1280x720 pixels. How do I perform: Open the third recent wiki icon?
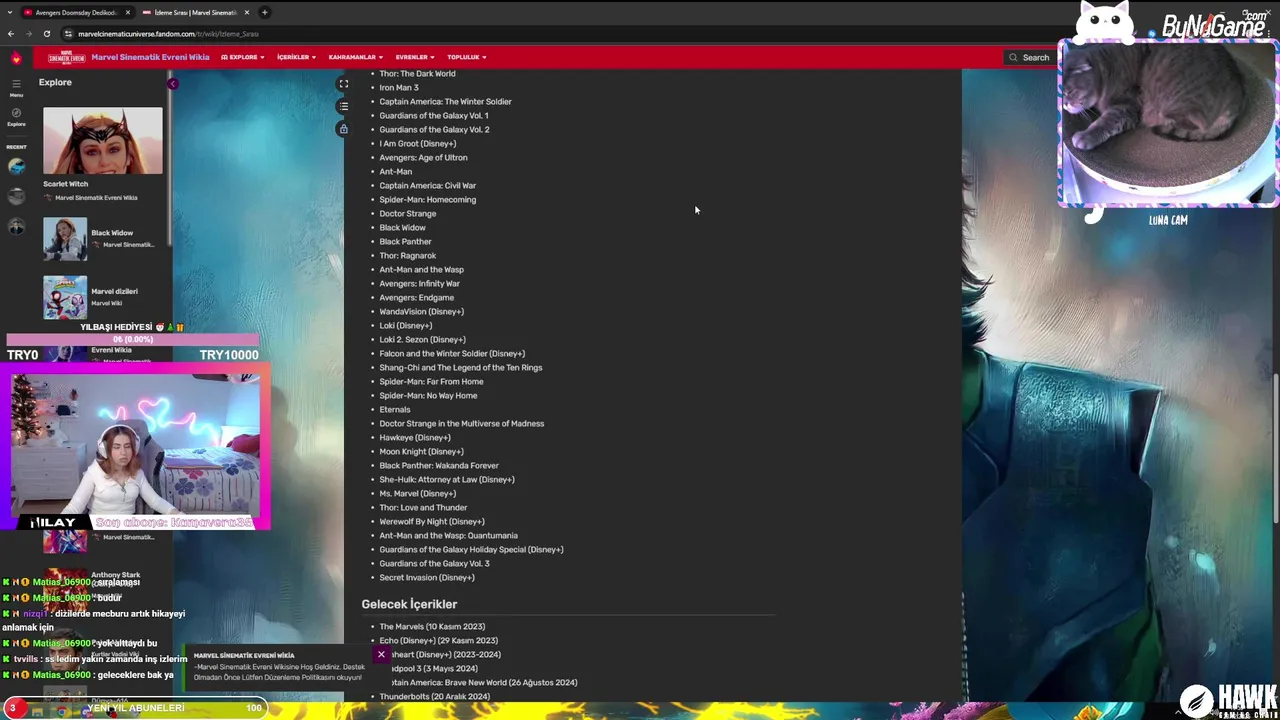click(16, 226)
